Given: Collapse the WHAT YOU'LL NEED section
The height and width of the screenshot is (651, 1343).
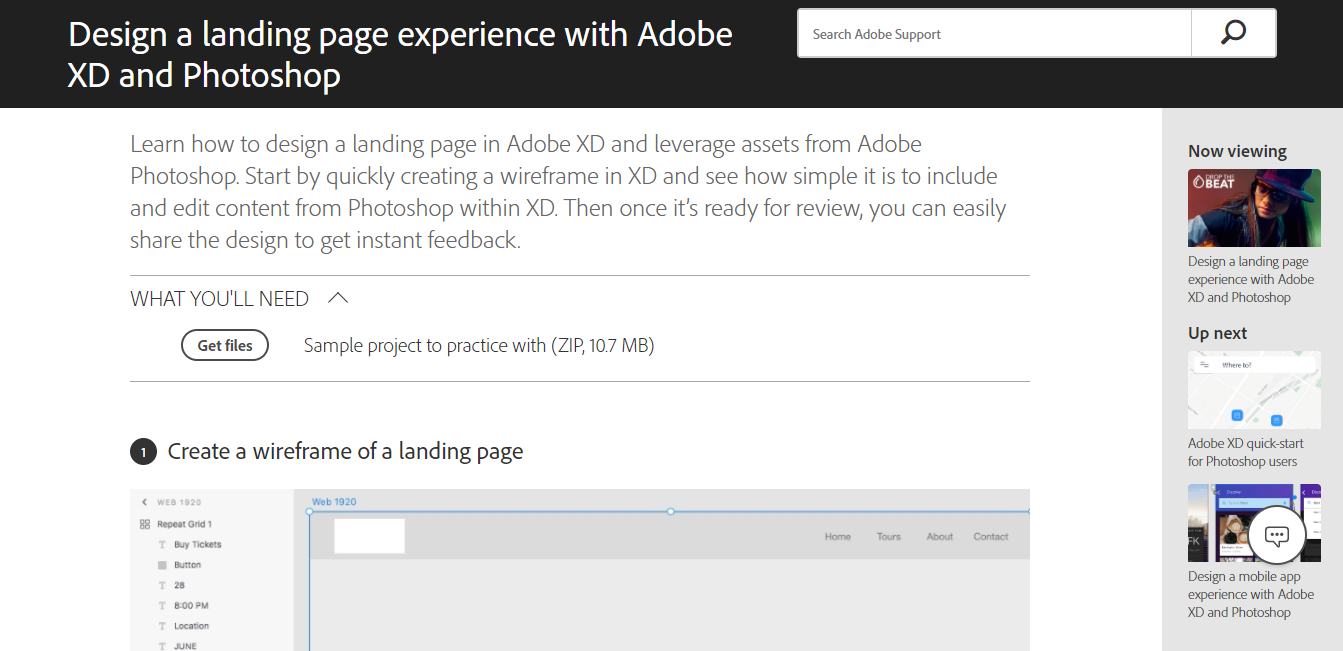Looking at the screenshot, I should [338, 297].
